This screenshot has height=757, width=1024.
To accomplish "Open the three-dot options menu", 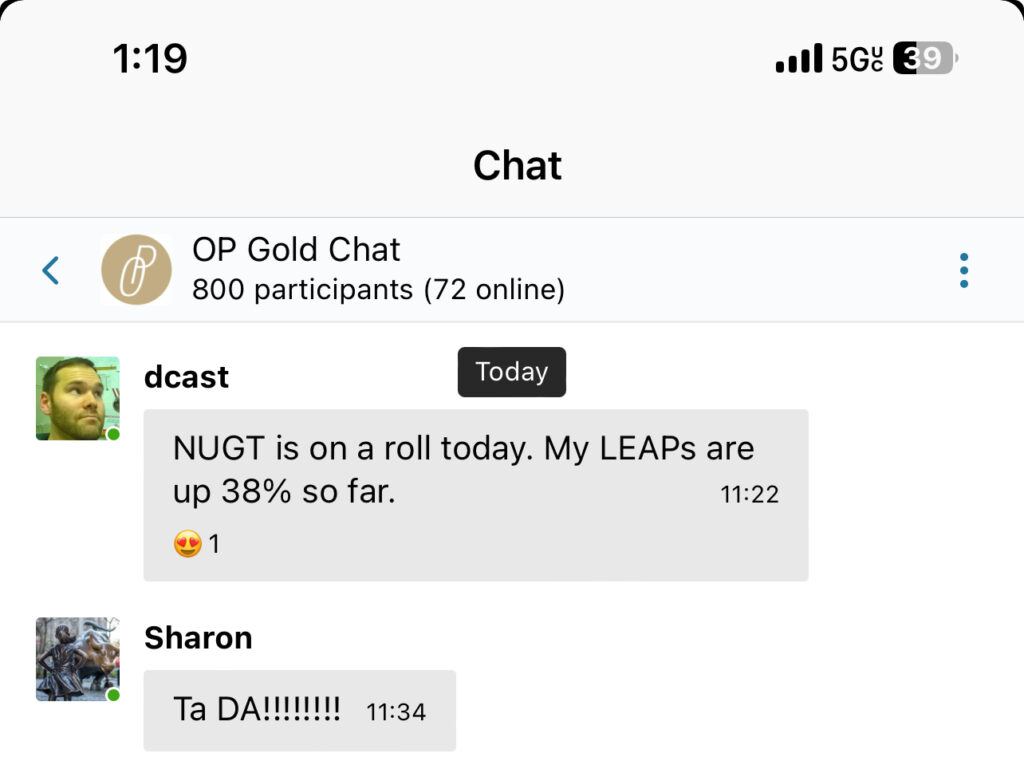I will point(963,270).
